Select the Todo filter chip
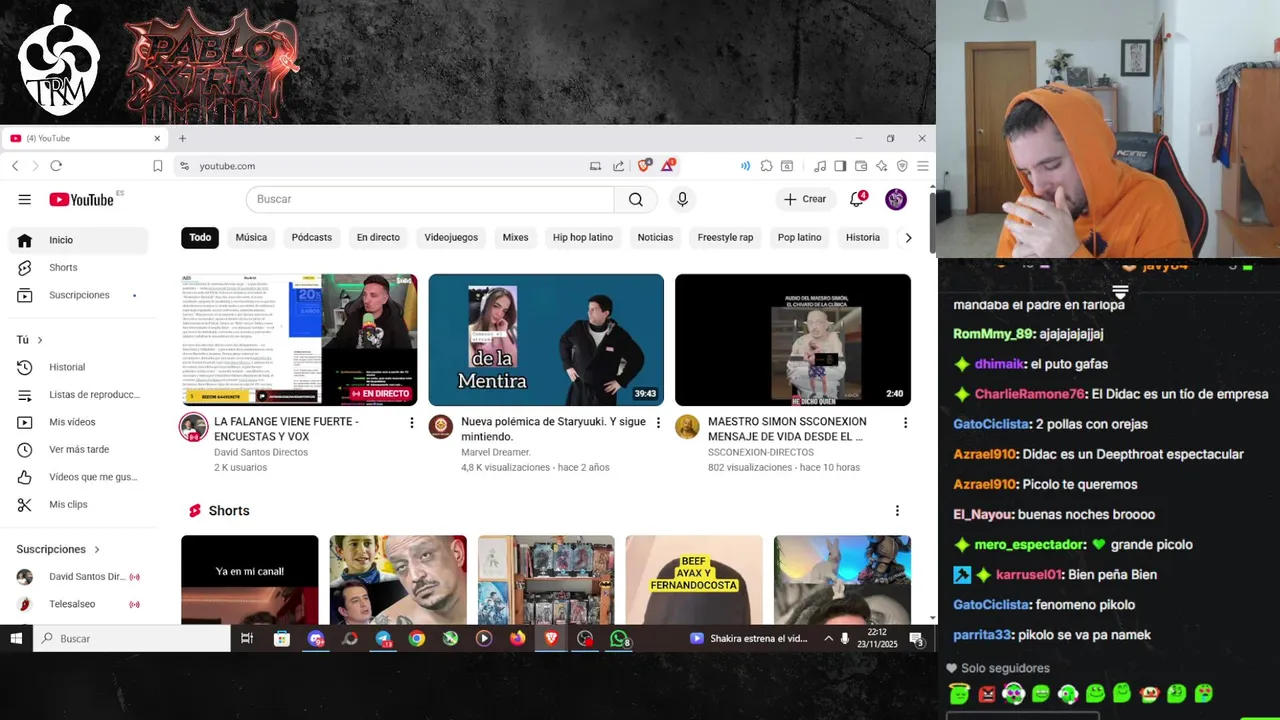Image resolution: width=1280 pixels, height=720 pixels. coord(200,237)
